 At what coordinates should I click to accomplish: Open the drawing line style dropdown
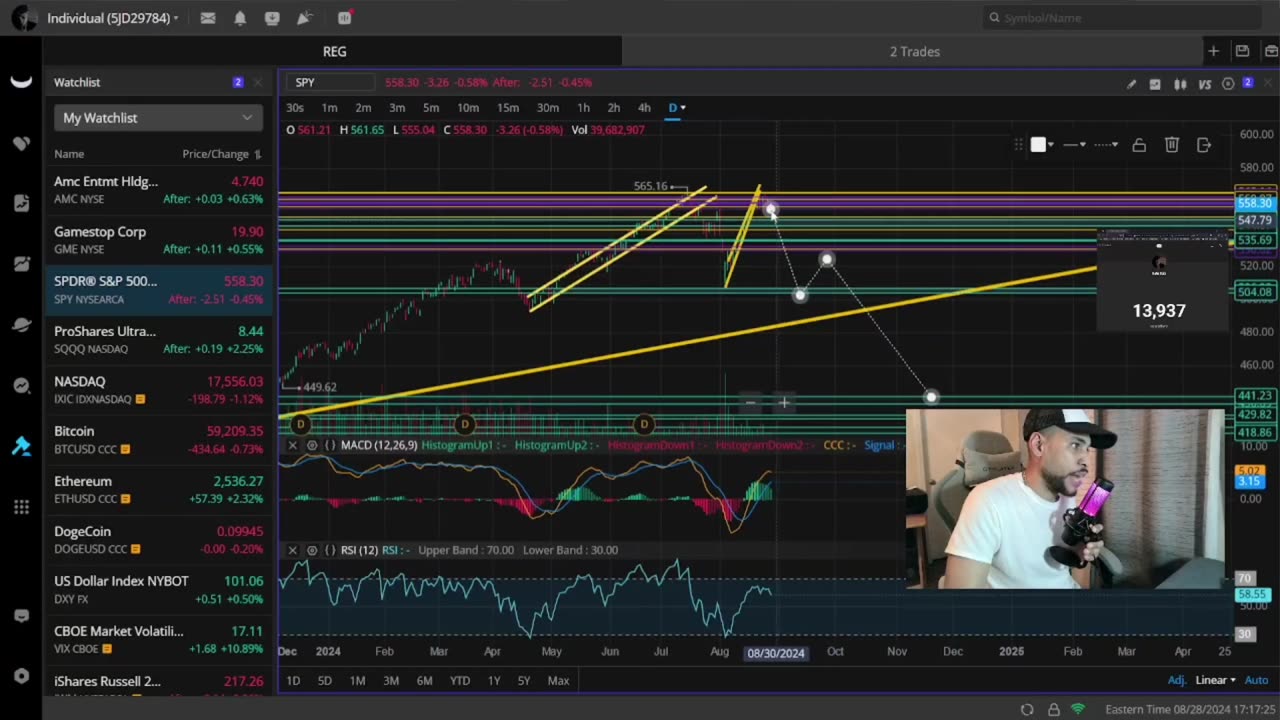coord(1106,145)
